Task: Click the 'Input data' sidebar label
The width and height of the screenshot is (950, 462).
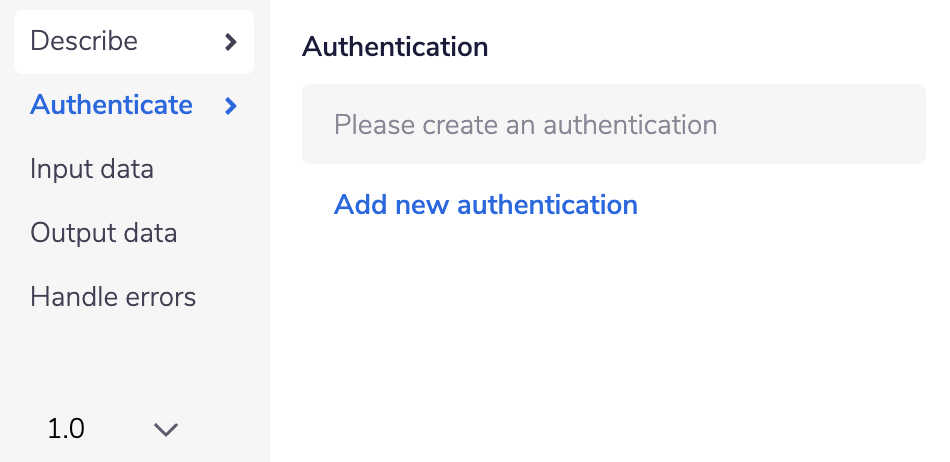Action: point(92,169)
